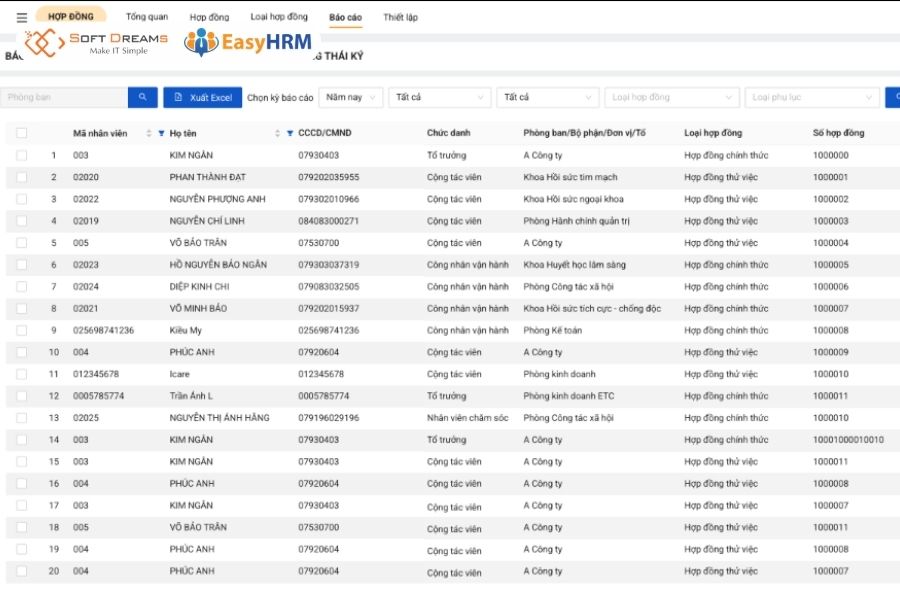Click the Chức danh column header

pos(448,133)
